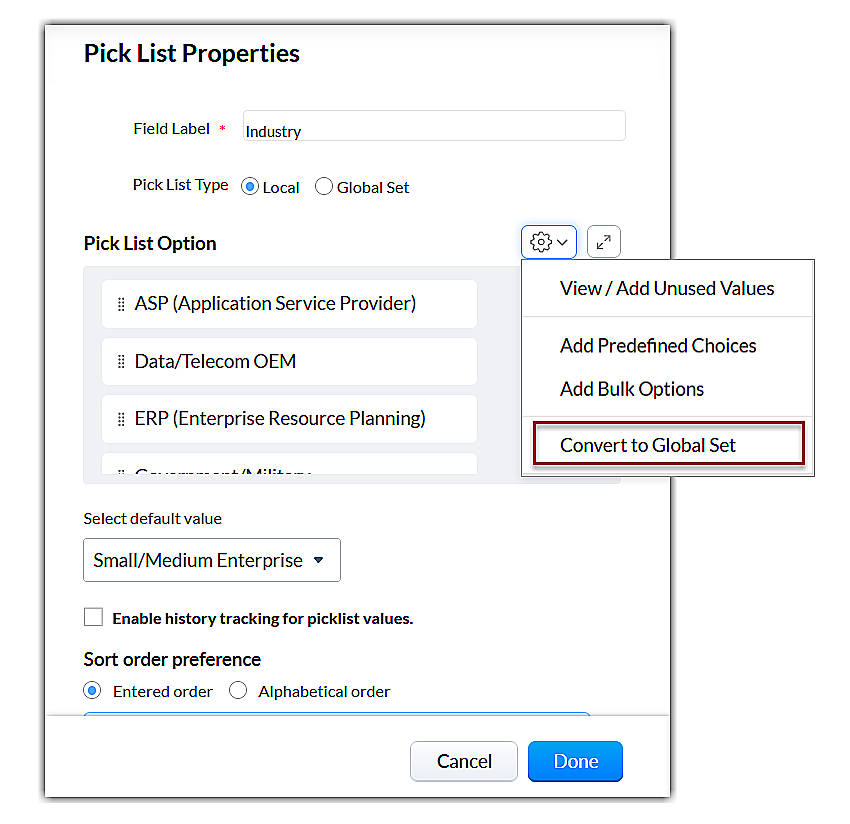Choose View / Add Unused Values
Screen dimensions: 850x824
click(x=667, y=288)
